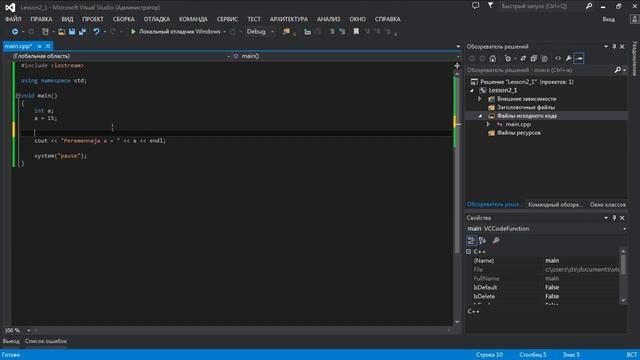The height and width of the screenshot is (360, 640).
Task: Pin the Solution Explorer panel
Action: tap(614, 47)
